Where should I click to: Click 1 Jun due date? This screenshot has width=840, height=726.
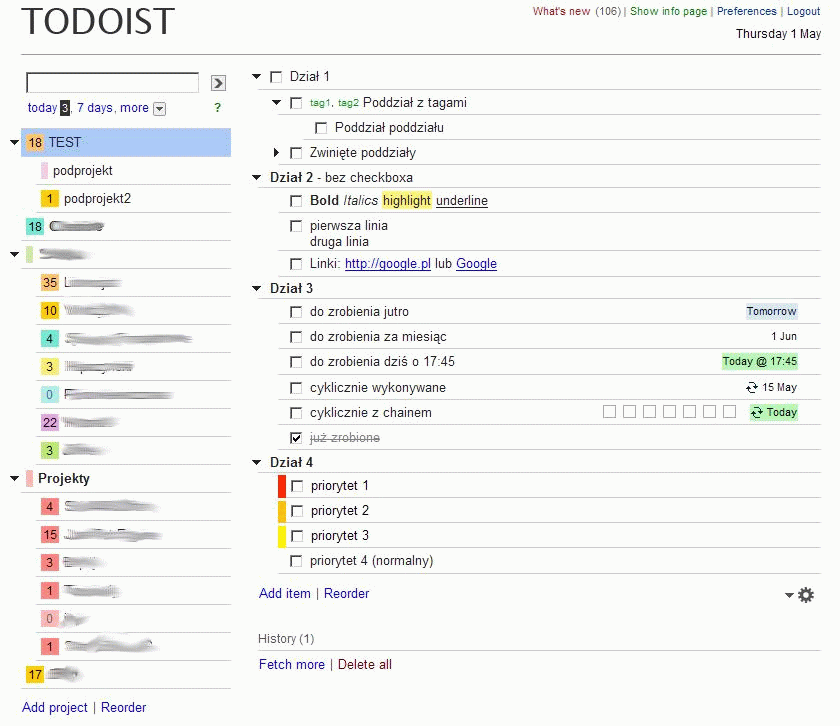(784, 336)
